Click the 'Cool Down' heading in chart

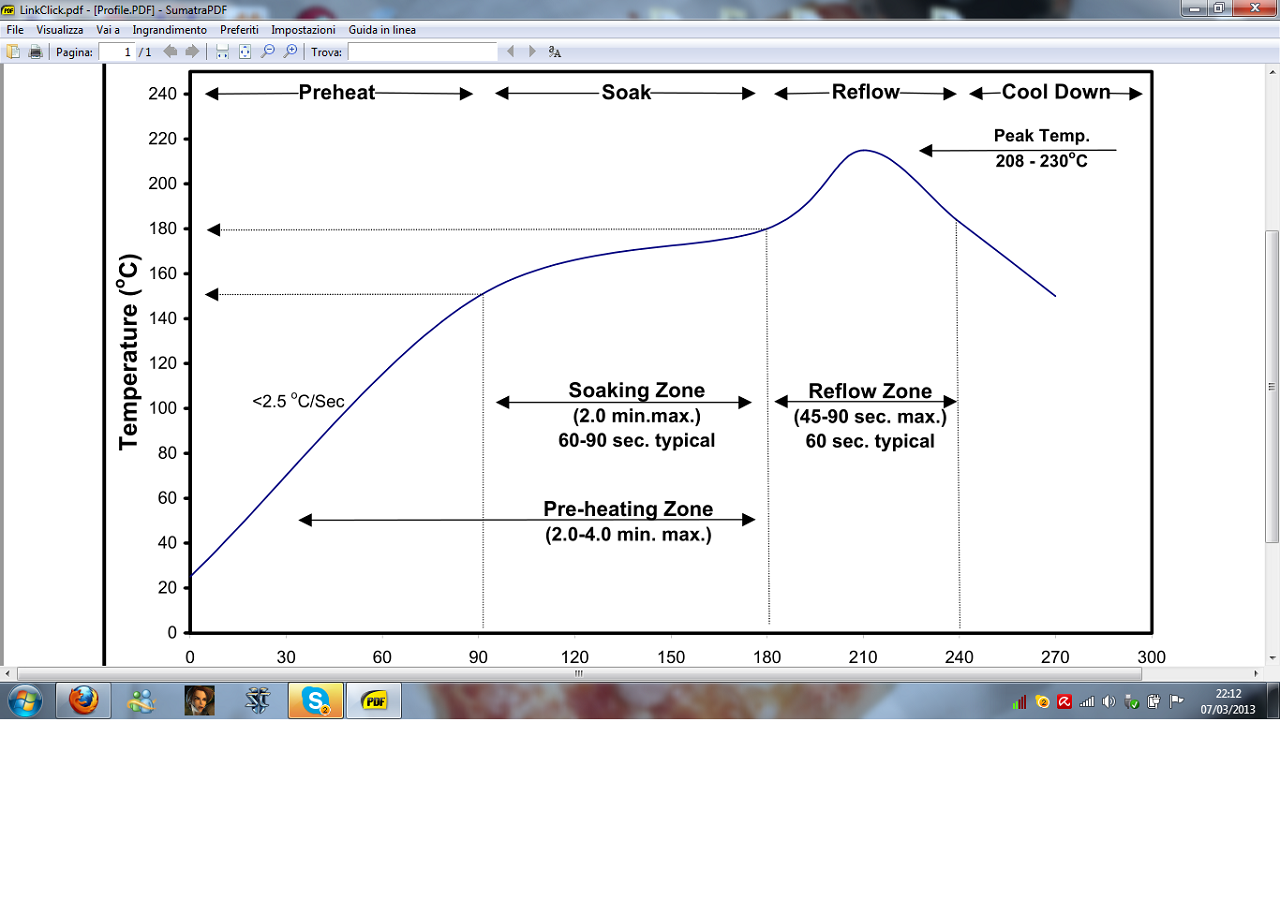point(1056,92)
